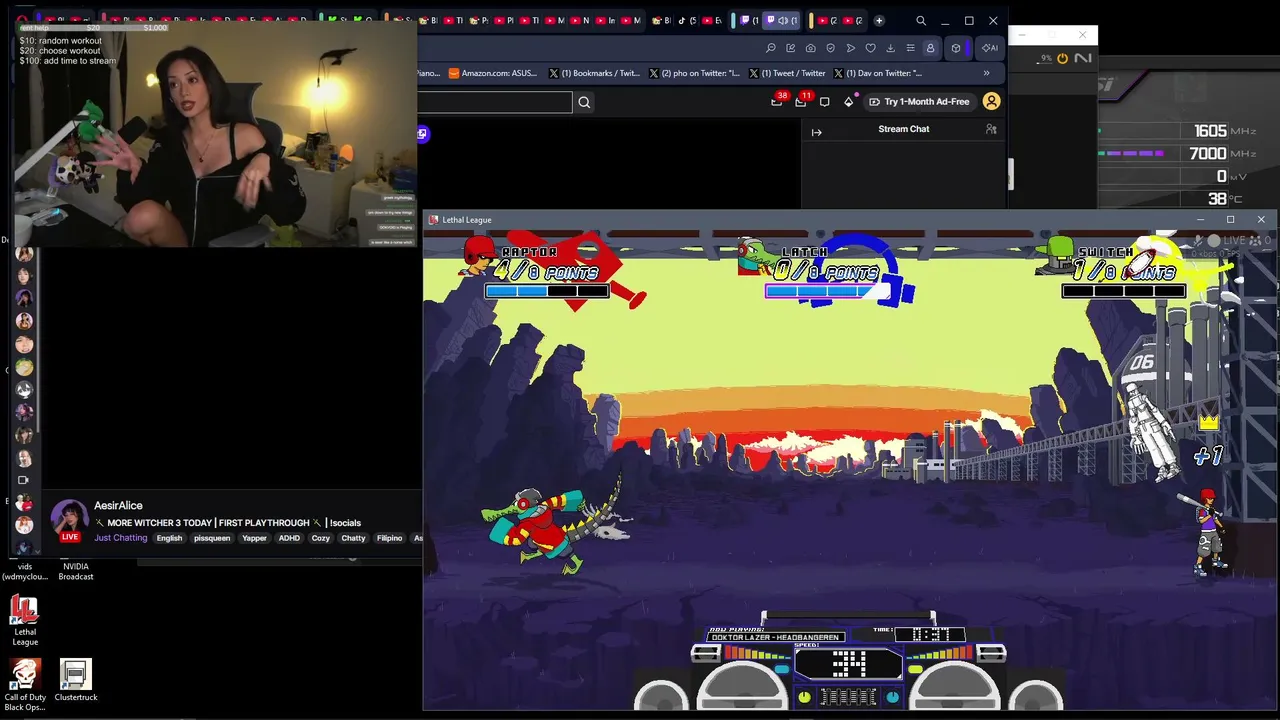Click the camera icon in Twitch sidebar

click(24, 480)
